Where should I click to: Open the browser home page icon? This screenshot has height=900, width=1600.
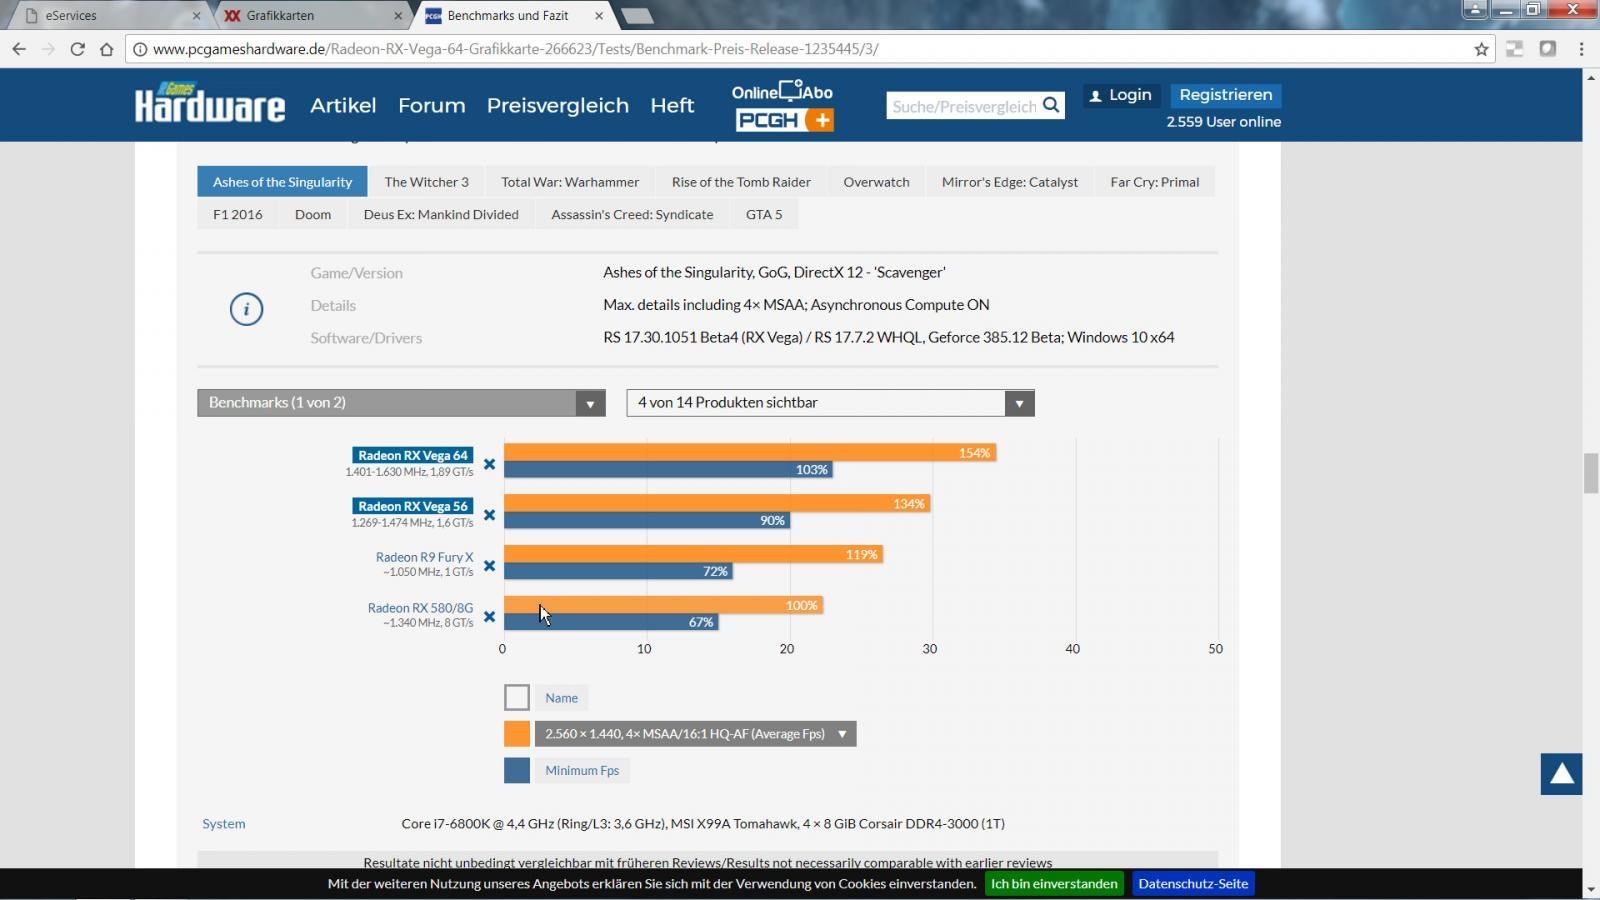(x=106, y=49)
